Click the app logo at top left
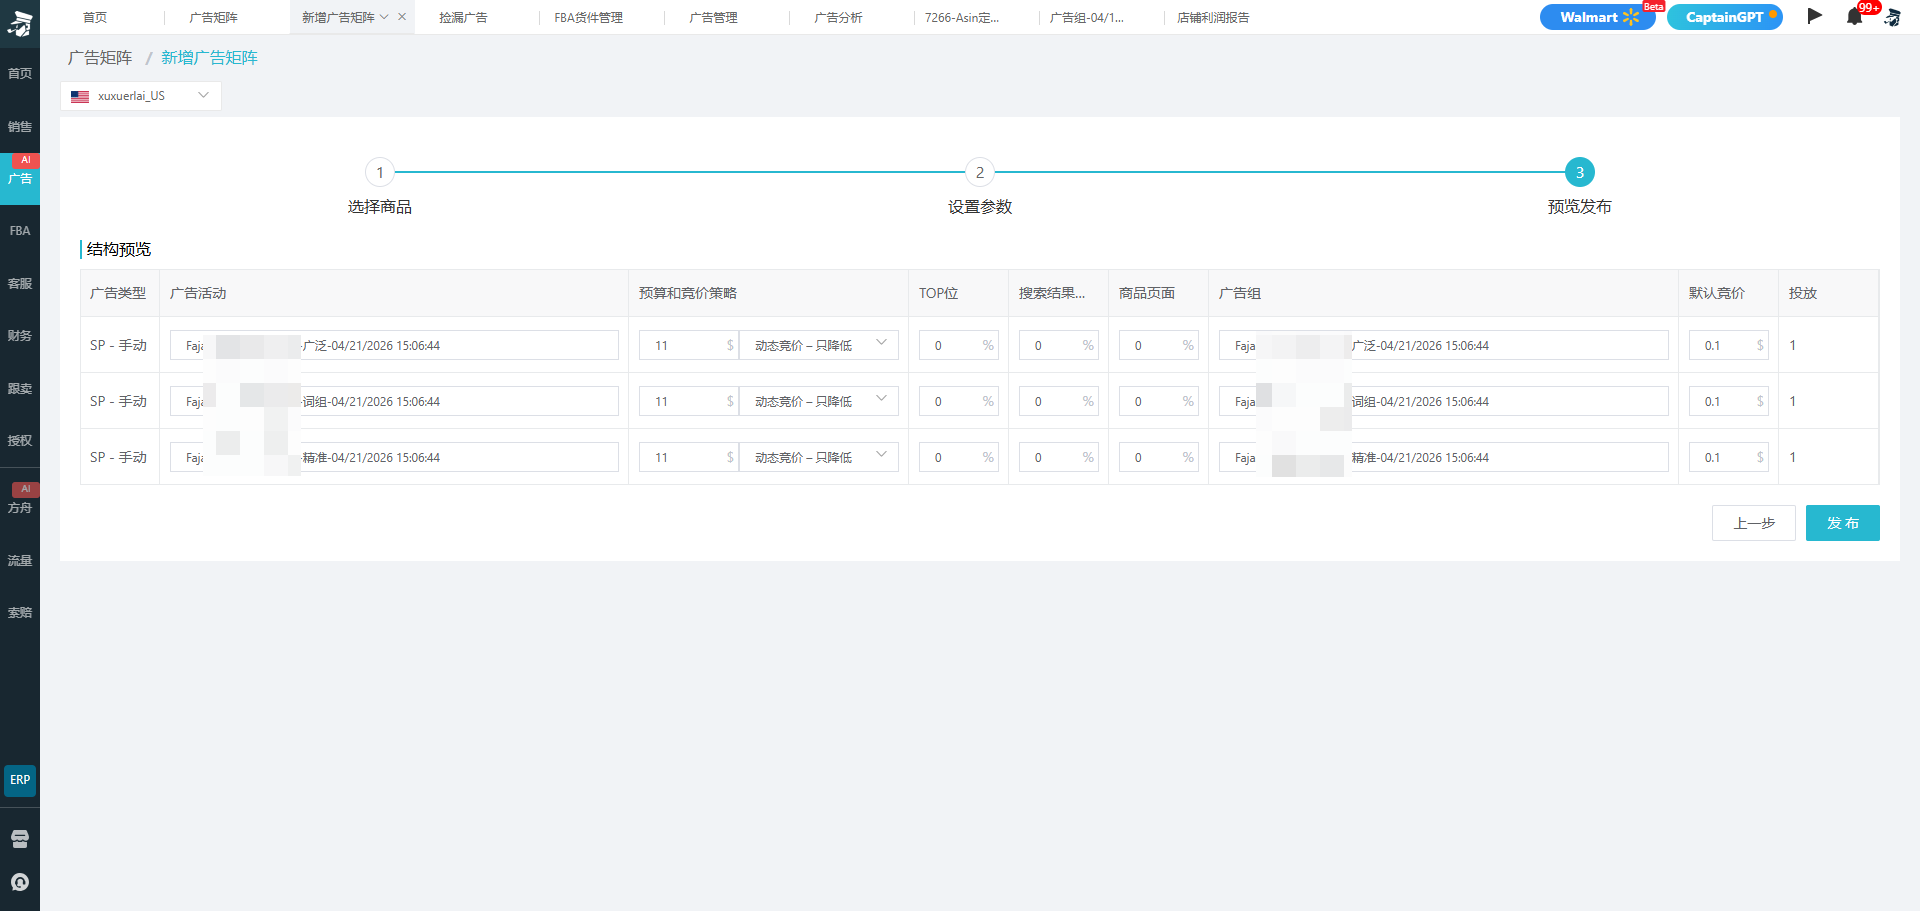The width and height of the screenshot is (1920, 911). click(x=20, y=22)
